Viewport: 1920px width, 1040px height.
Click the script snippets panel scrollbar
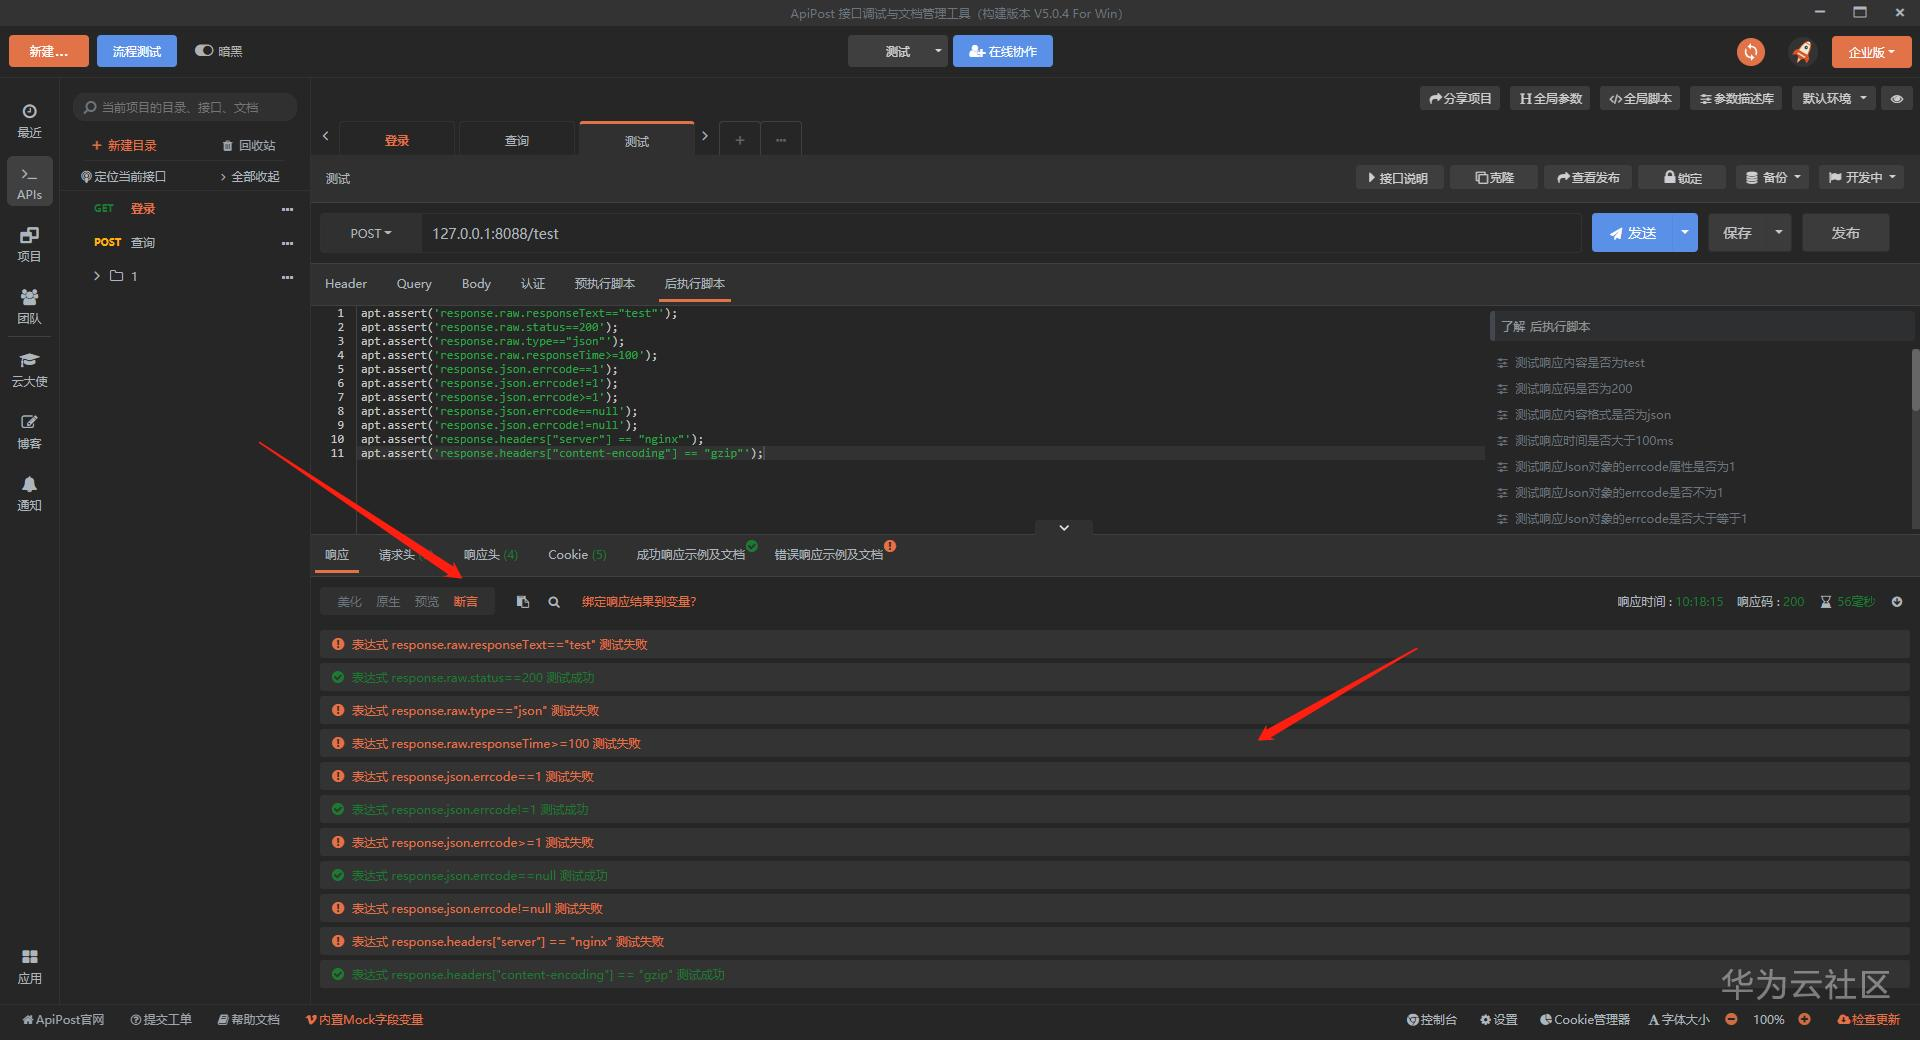[x=1915, y=380]
